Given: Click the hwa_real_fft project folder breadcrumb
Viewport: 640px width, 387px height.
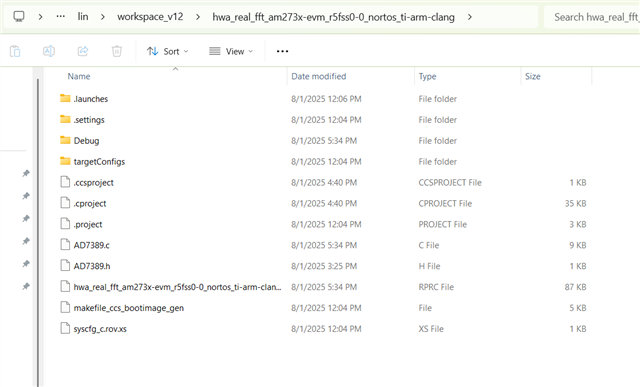Looking at the screenshot, I should point(333,17).
